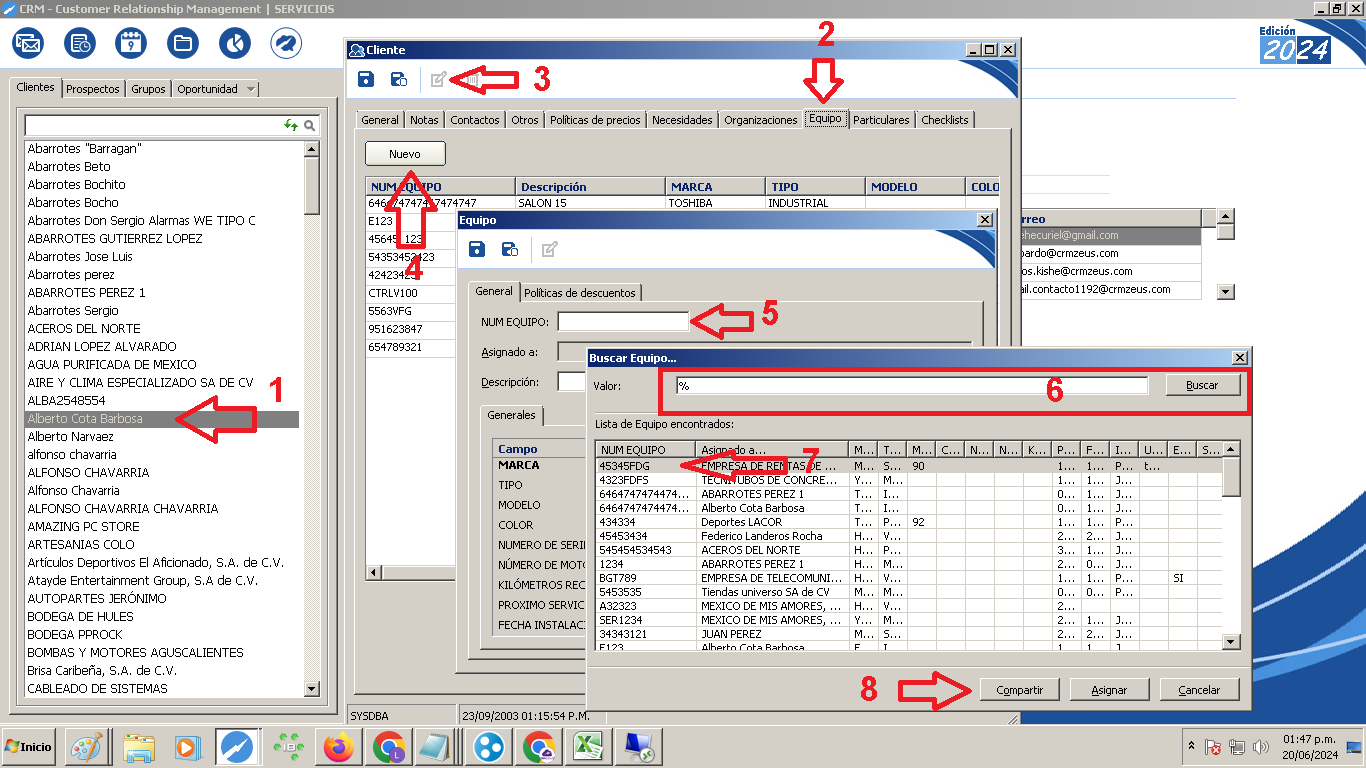
Task: Click the edit pencil icon in Cliente toolbar
Action: (438, 80)
